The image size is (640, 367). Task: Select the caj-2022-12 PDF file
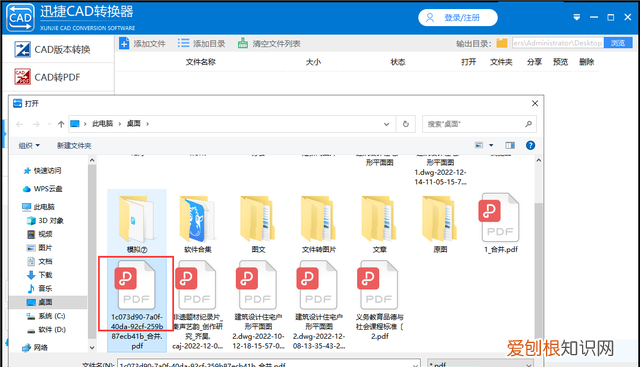point(198,305)
